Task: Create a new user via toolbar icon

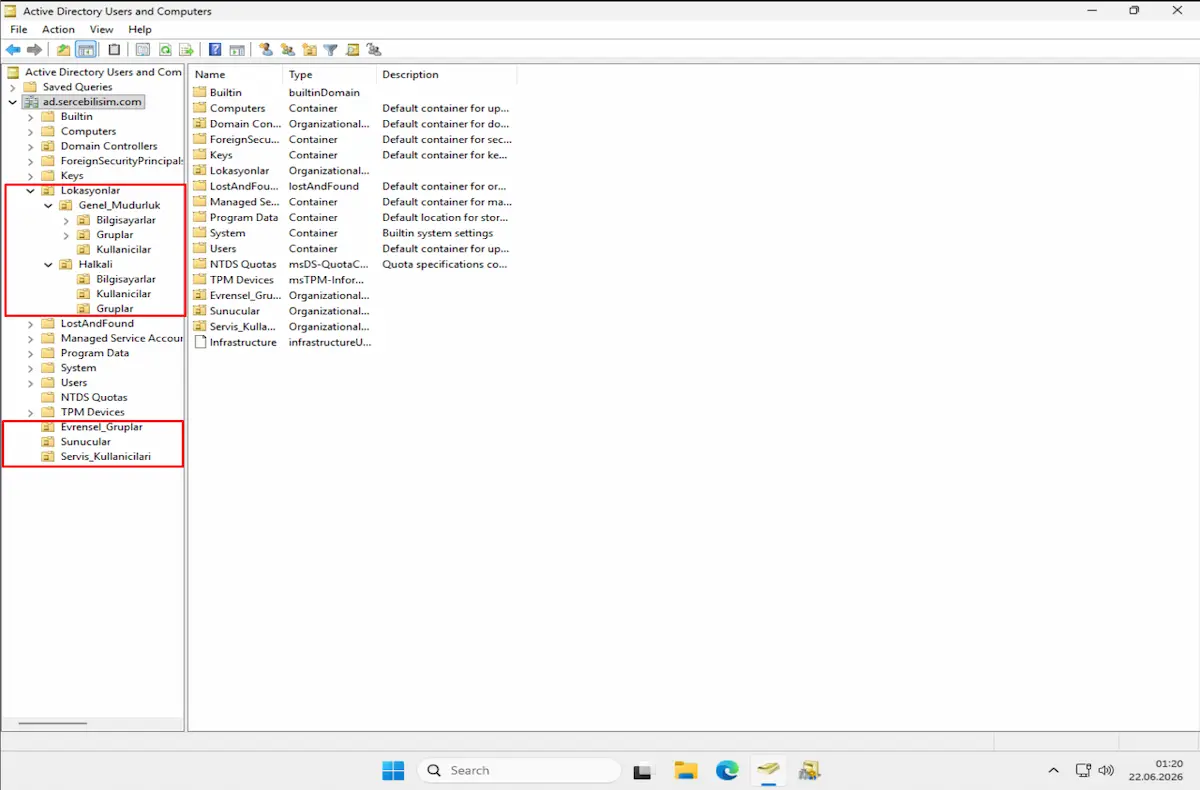Action: (x=266, y=50)
